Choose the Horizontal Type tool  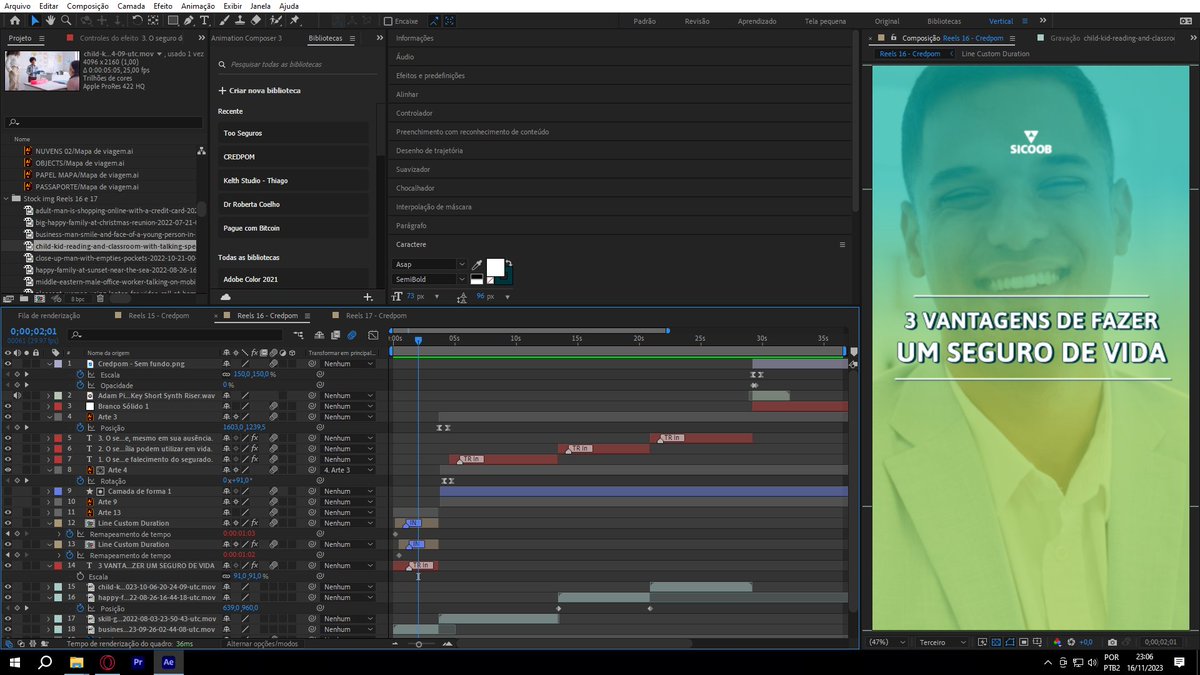(x=205, y=20)
